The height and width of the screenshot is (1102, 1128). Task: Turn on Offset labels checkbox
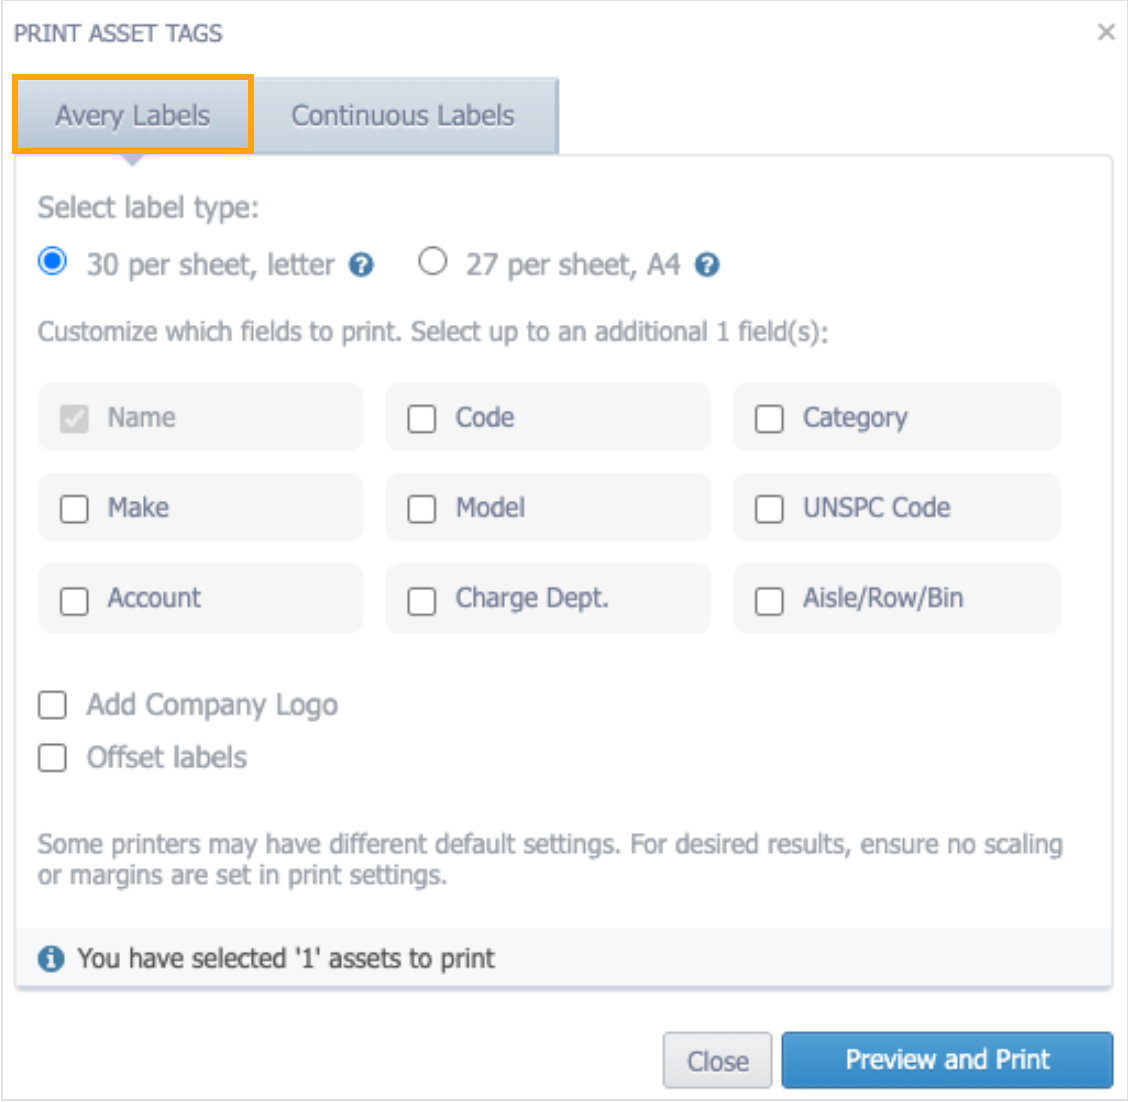click(x=52, y=758)
